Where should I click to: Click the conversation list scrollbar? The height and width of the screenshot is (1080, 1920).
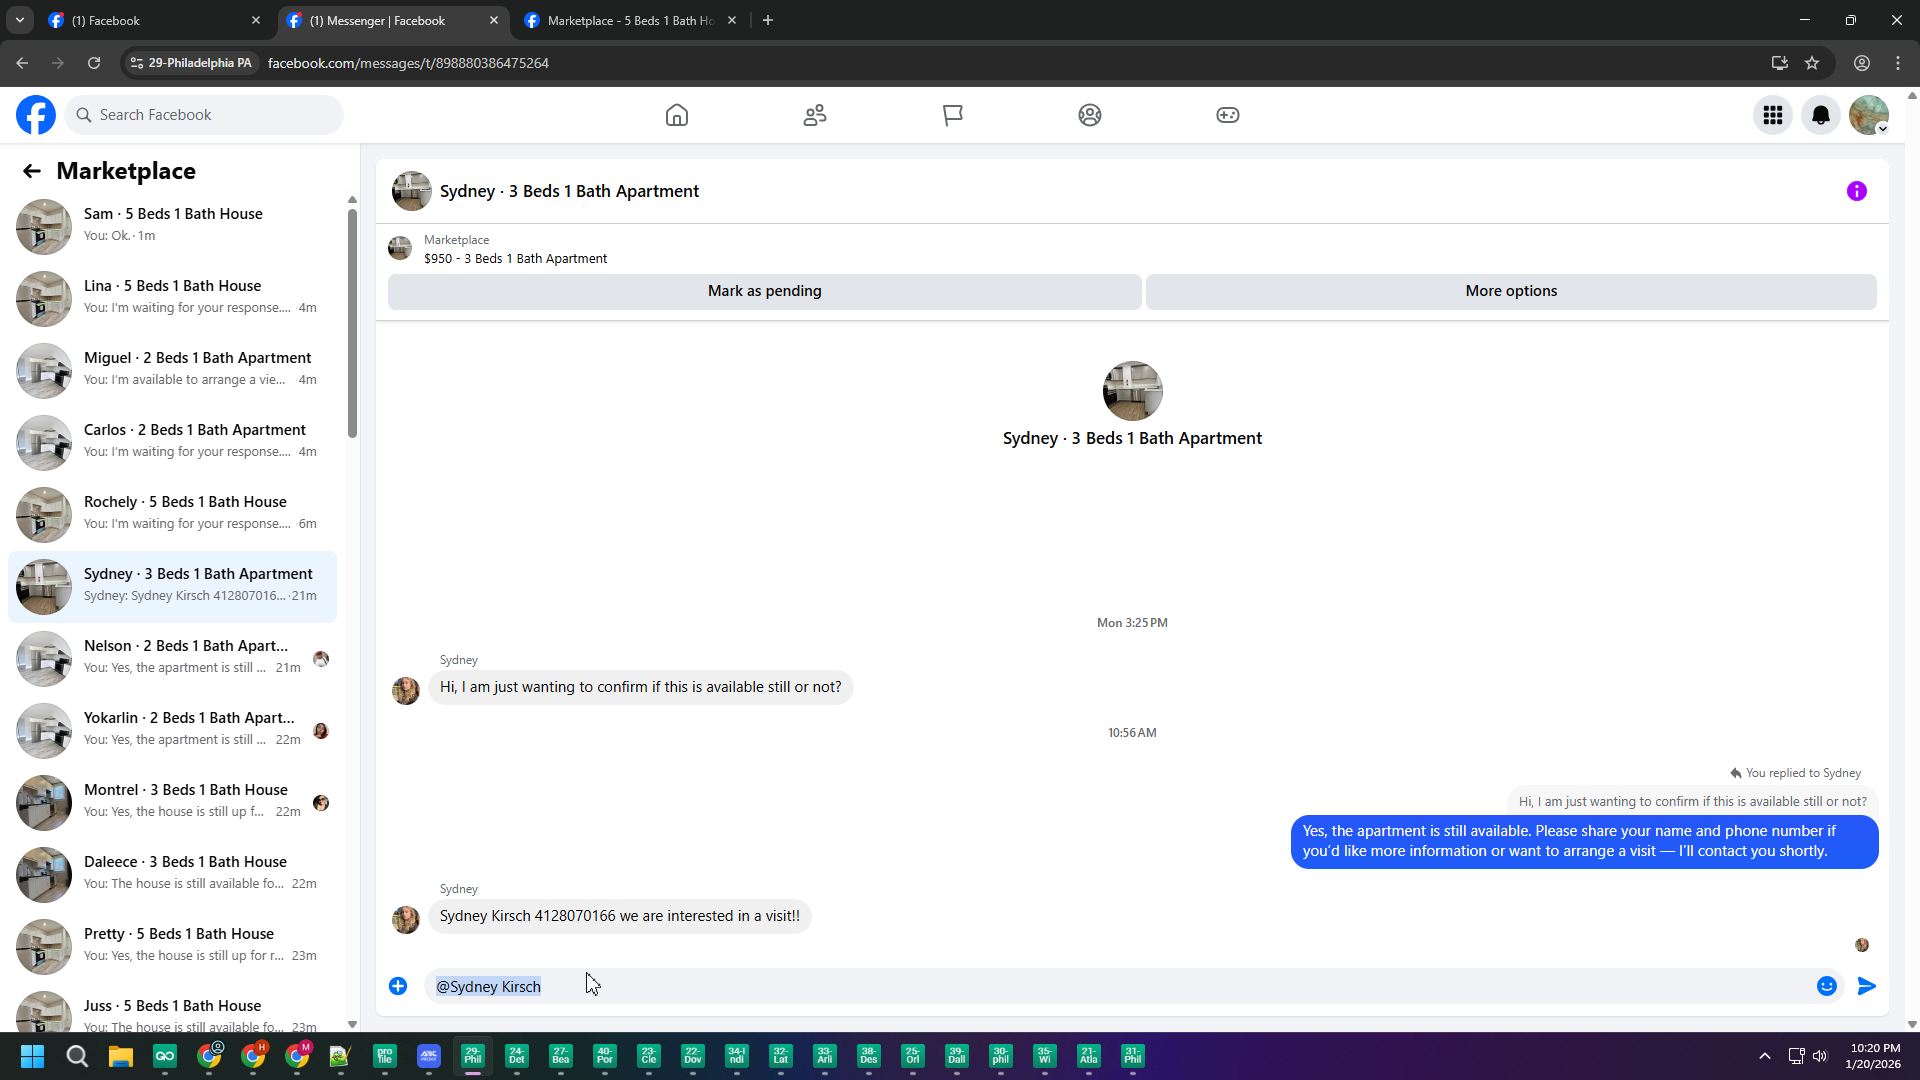352,323
